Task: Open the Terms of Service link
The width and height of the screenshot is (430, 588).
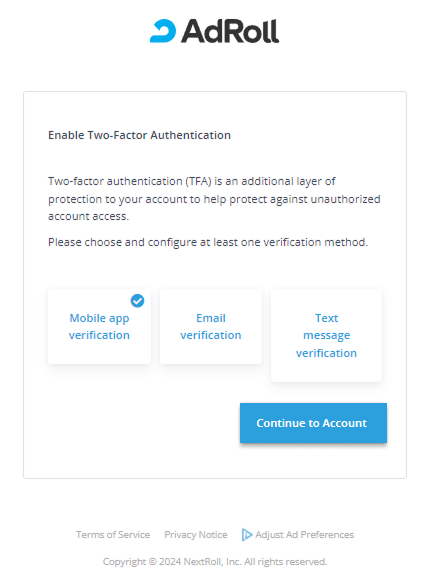Action: [x=113, y=535]
